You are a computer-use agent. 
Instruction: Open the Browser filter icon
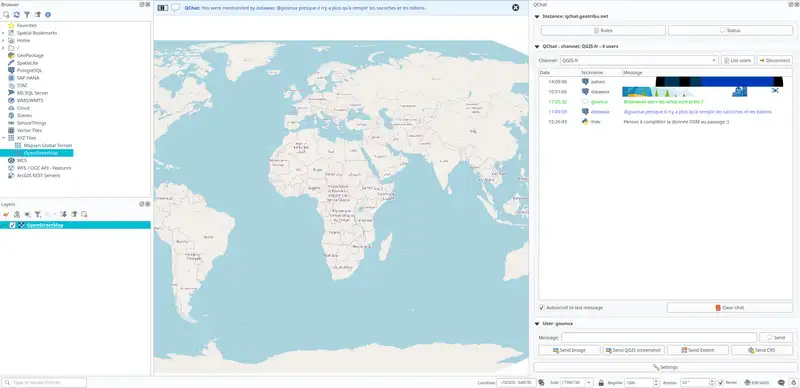[27, 15]
